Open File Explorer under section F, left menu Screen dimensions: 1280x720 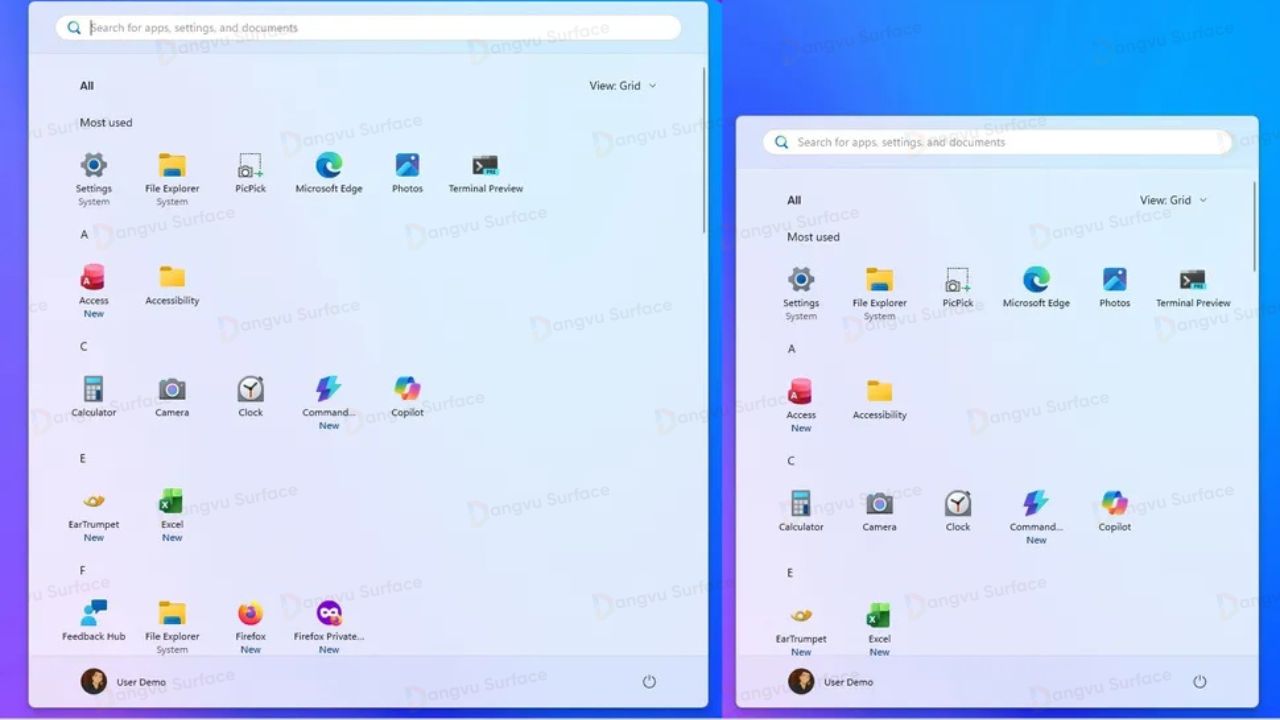click(172, 626)
